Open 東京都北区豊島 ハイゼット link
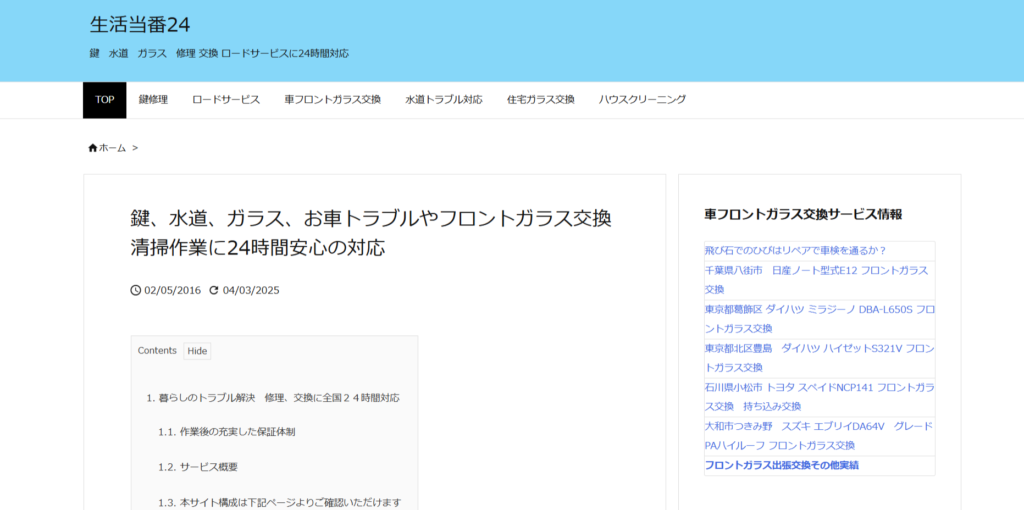 pos(819,358)
